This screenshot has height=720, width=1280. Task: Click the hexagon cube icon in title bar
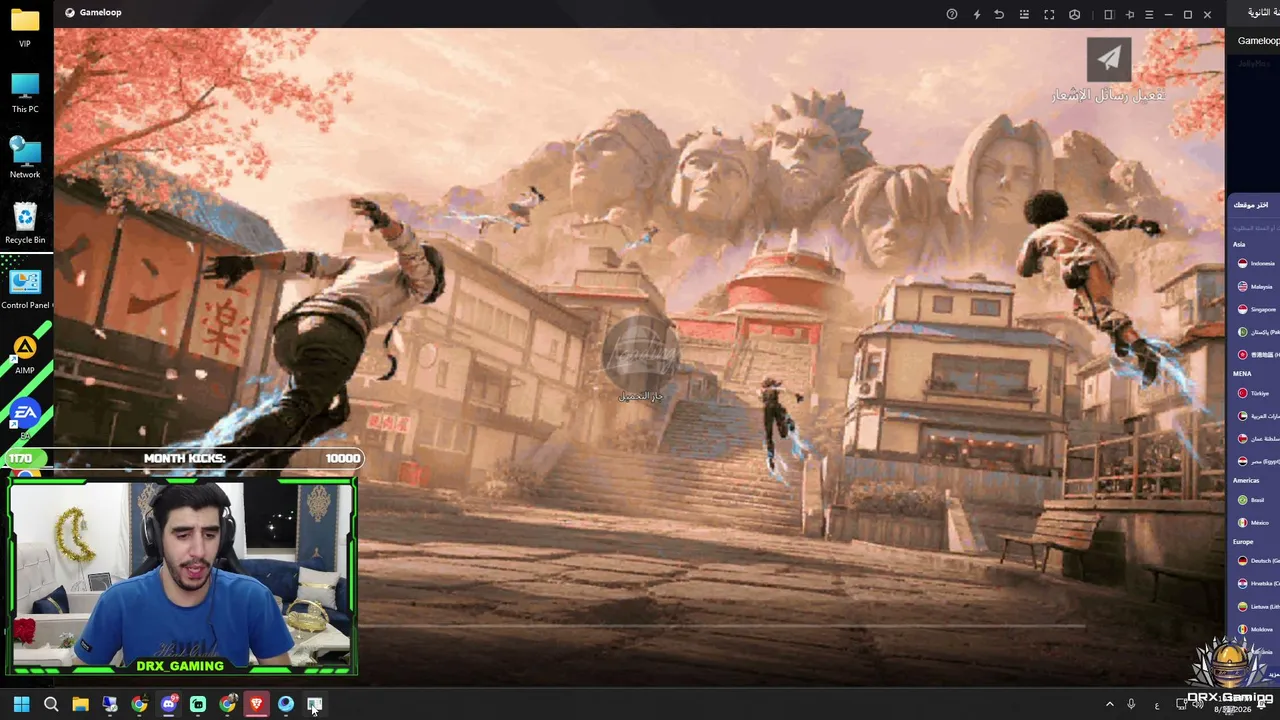(x=1074, y=14)
